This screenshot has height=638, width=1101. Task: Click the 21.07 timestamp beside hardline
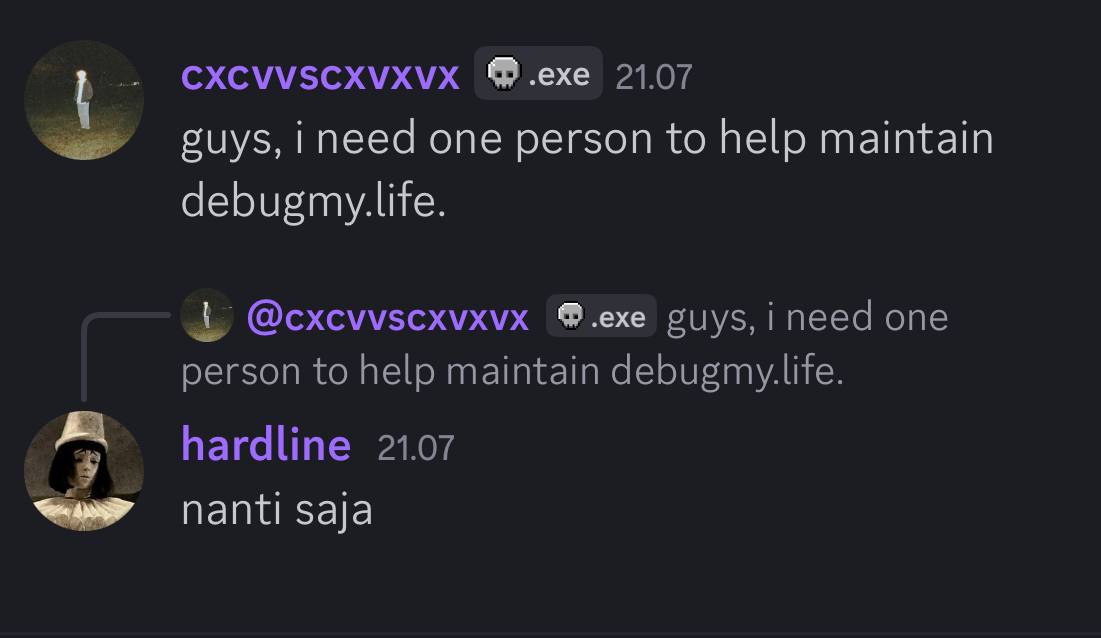point(416,448)
